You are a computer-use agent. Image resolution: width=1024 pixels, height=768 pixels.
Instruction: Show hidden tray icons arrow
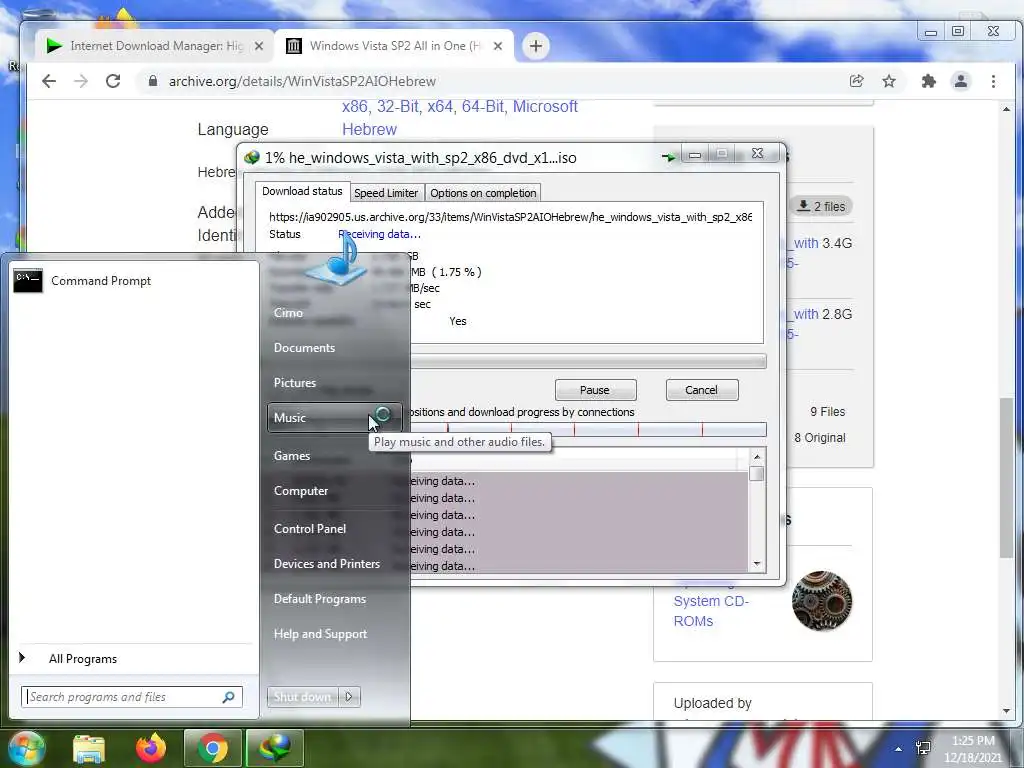tap(899, 749)
